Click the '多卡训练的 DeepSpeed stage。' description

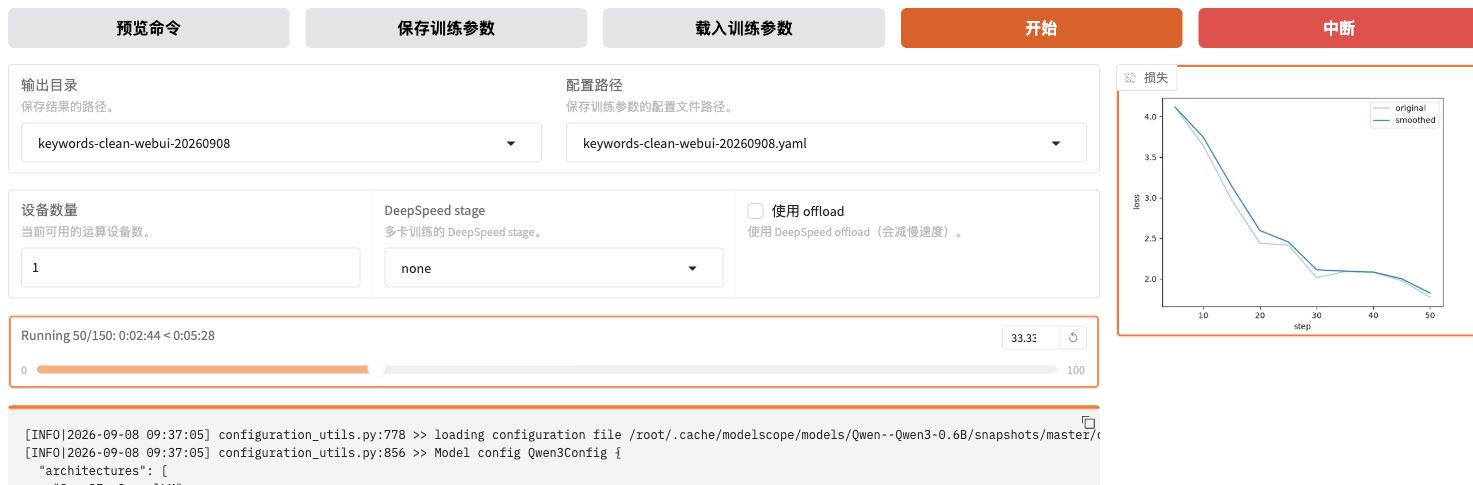tap(463, 231)
